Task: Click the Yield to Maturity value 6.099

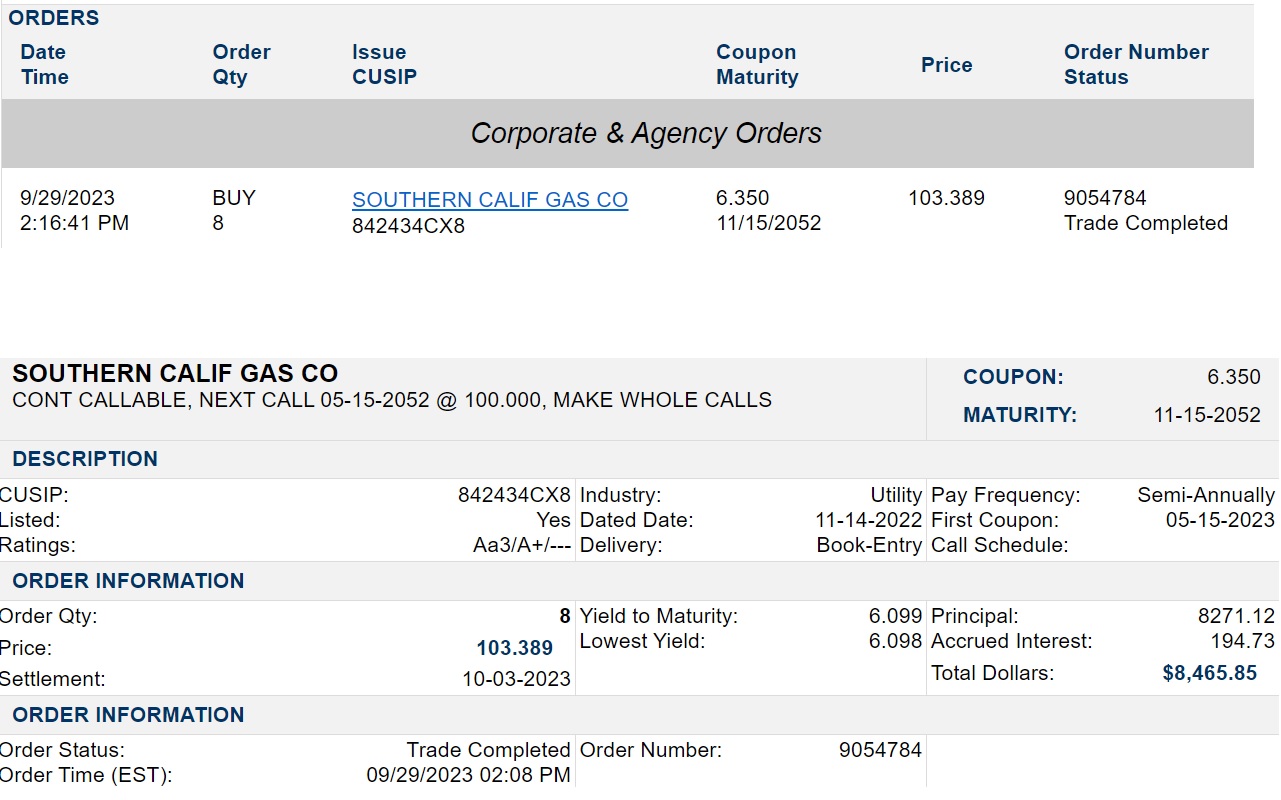Action: tap(895, 616)
